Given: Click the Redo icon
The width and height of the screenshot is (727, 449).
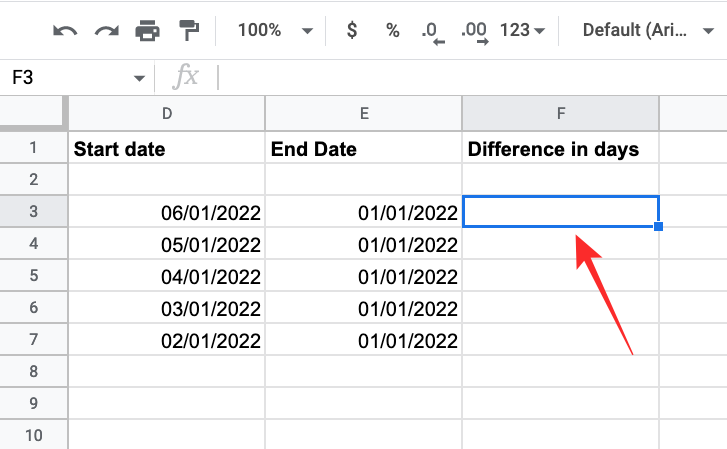Looking at the screenshot, I should click(x=106, y=30).
